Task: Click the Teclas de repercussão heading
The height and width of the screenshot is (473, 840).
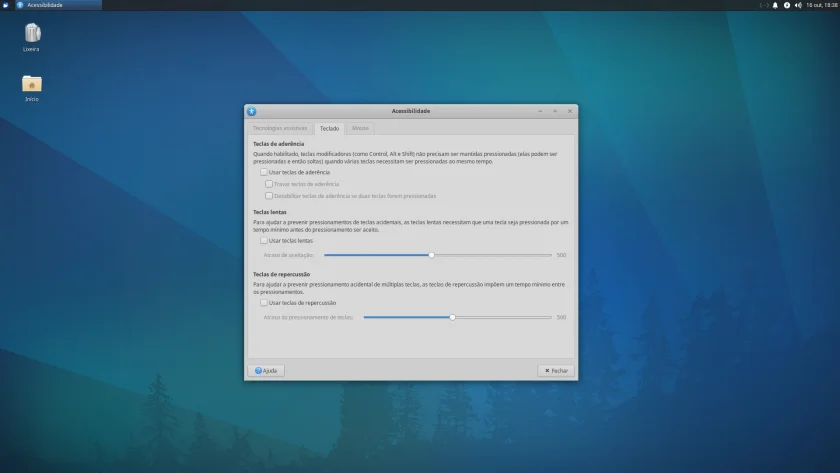Action: coord(281,275)
